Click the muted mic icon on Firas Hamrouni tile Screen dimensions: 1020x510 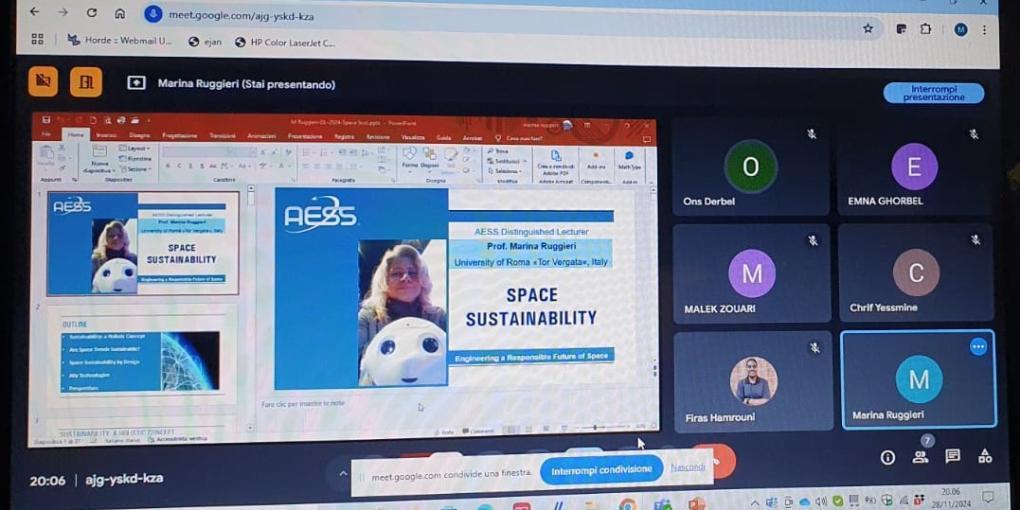click(814, 348)
